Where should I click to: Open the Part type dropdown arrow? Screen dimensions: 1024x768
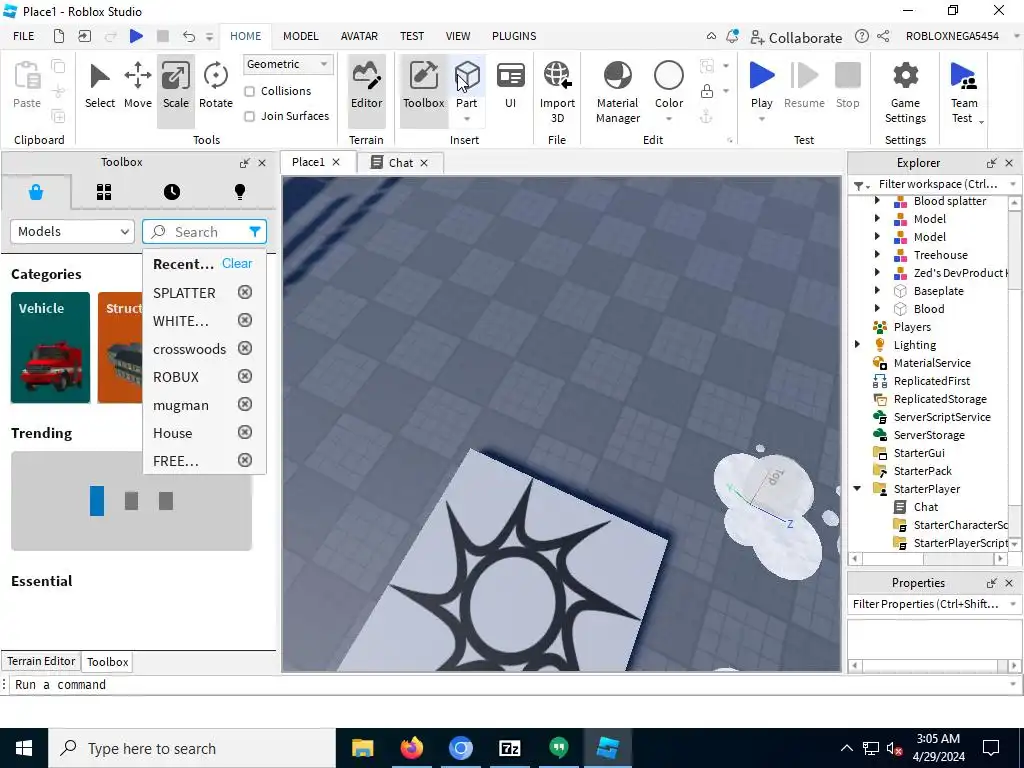tap(467, 119)
